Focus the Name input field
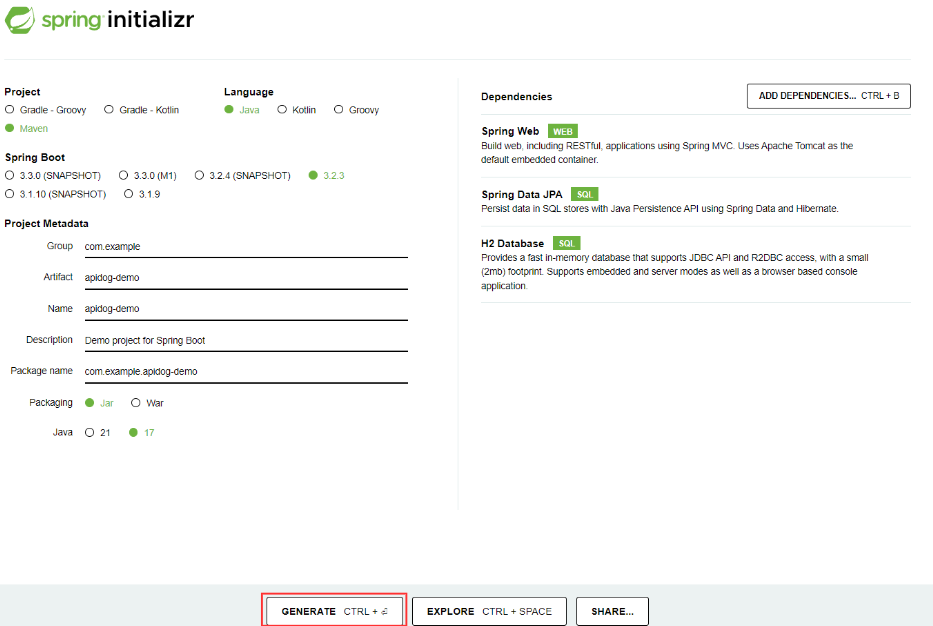Image resolution: width=933 pixels, height=626 pixels. coord(246,308)
